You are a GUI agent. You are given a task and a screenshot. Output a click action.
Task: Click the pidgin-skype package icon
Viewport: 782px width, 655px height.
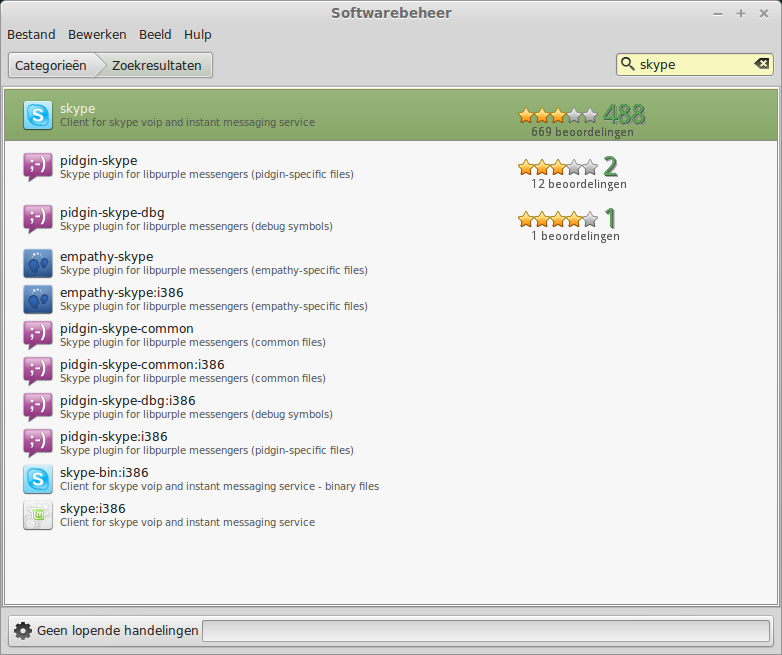[x=38, y=167]
